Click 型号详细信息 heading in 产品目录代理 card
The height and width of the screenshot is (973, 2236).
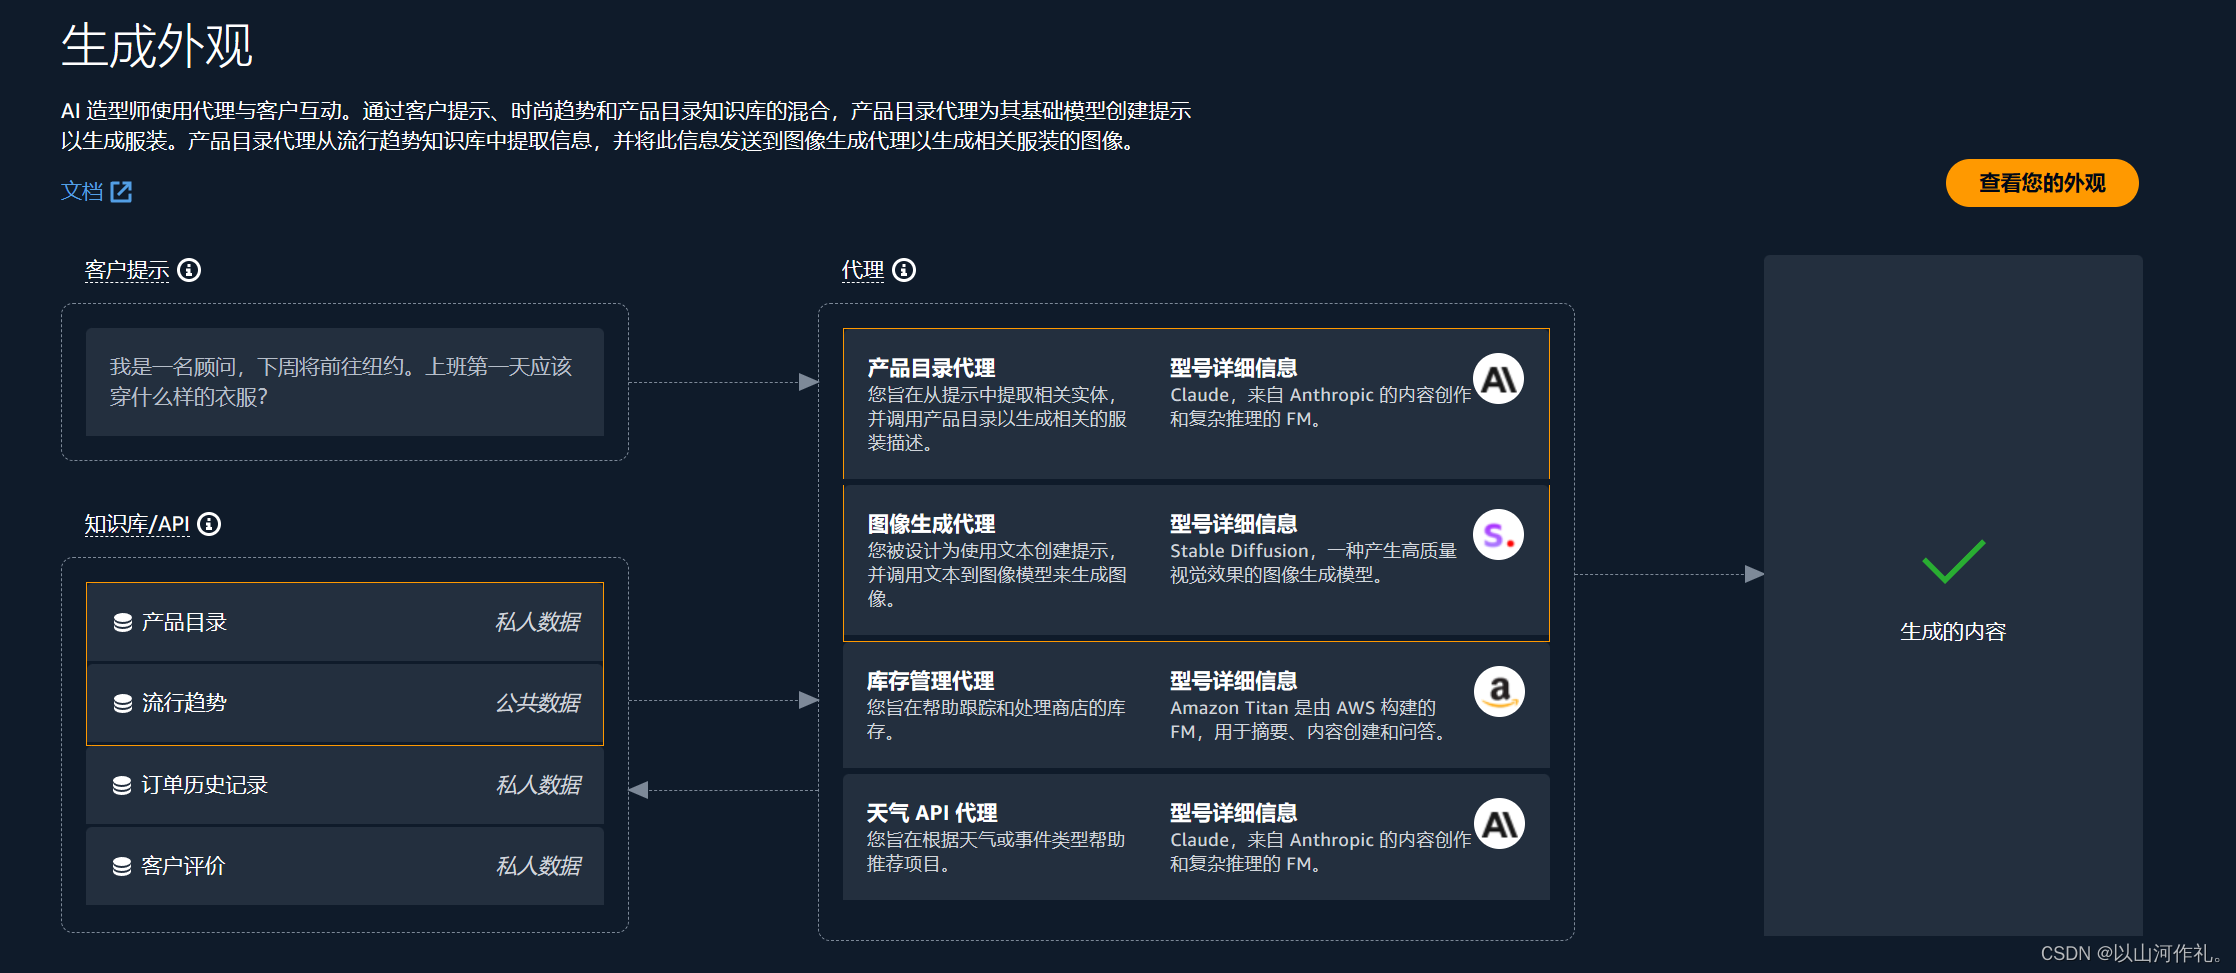[1234, 368]
